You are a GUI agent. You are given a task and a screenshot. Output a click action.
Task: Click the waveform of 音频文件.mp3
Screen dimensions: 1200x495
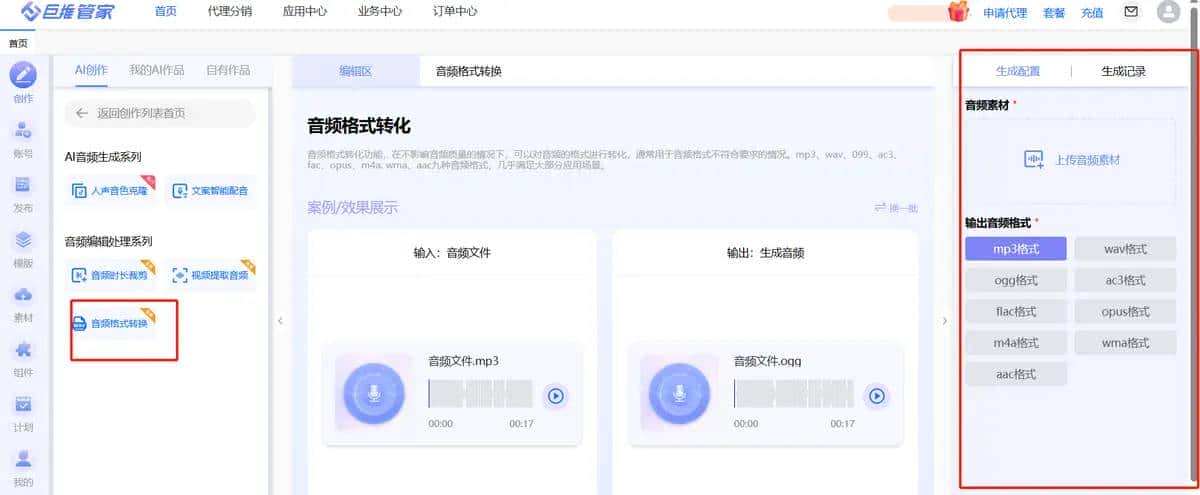click(480, 393)
